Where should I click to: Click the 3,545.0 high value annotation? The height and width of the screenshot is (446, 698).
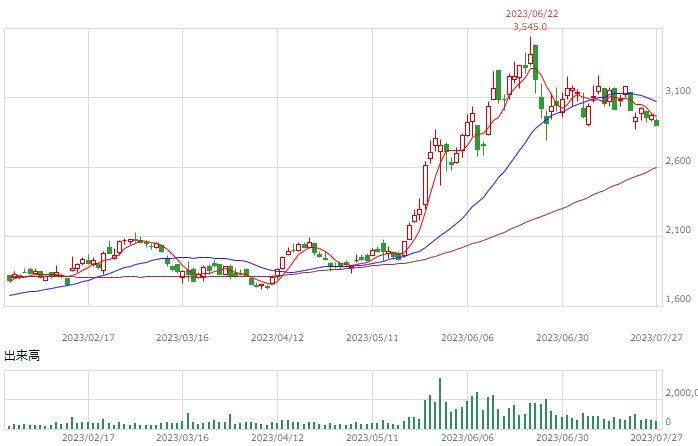click(x=530, y=27)
